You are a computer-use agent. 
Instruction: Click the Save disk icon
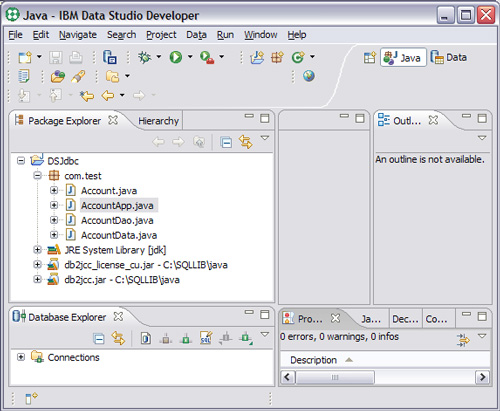[x=56, y=57]
